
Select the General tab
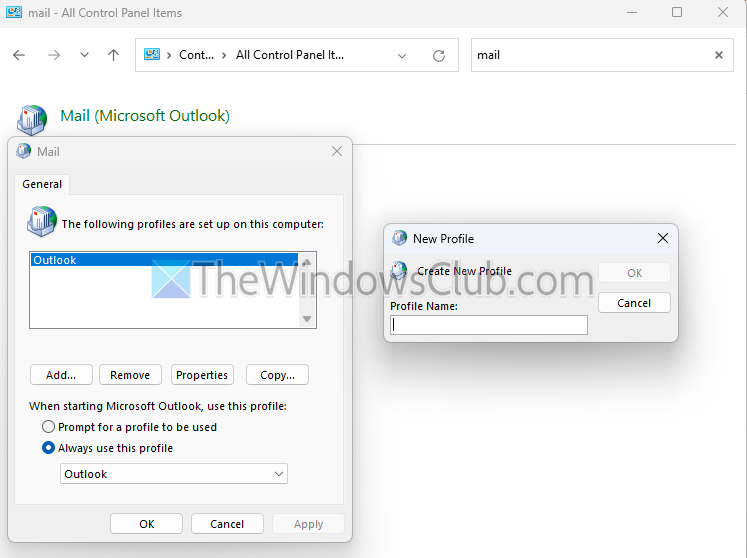[42, 184]
